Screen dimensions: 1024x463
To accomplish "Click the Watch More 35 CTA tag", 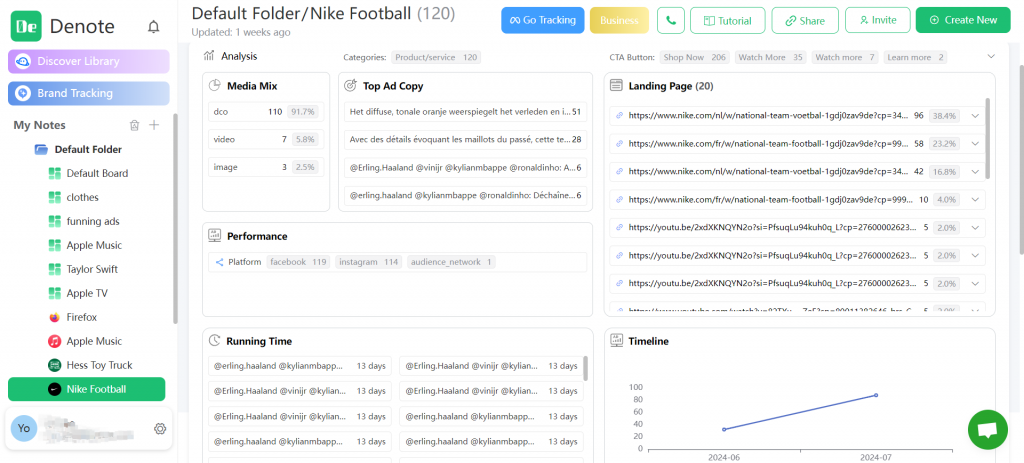I will tap(771, 57).
